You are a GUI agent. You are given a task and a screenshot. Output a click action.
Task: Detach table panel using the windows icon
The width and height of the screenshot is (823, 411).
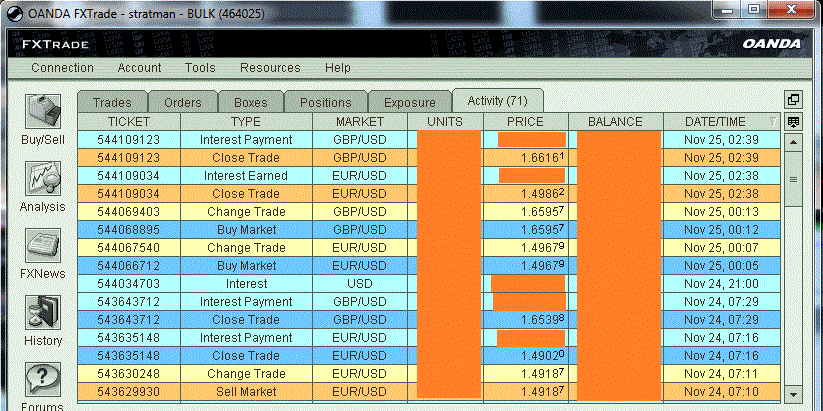coord(793,100)
